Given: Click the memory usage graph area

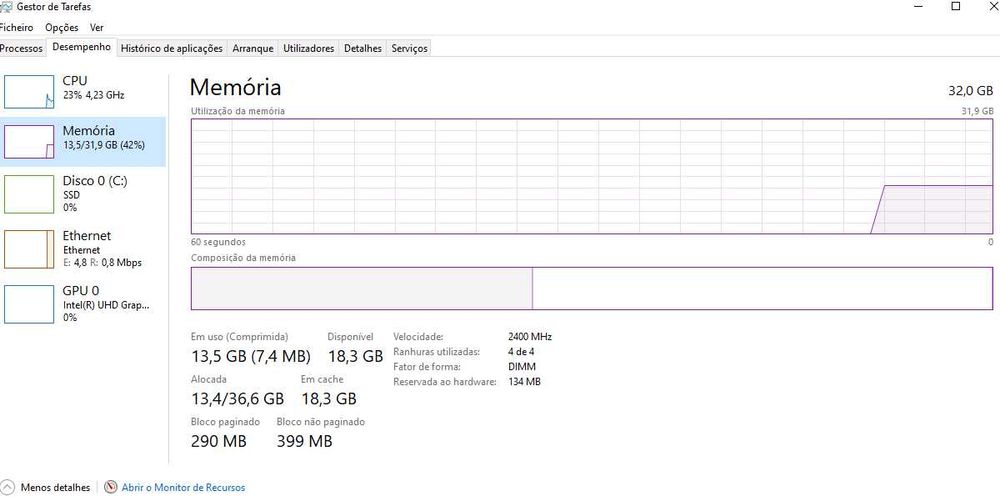Looking at the screenshot, I should (x=592, y=176).
